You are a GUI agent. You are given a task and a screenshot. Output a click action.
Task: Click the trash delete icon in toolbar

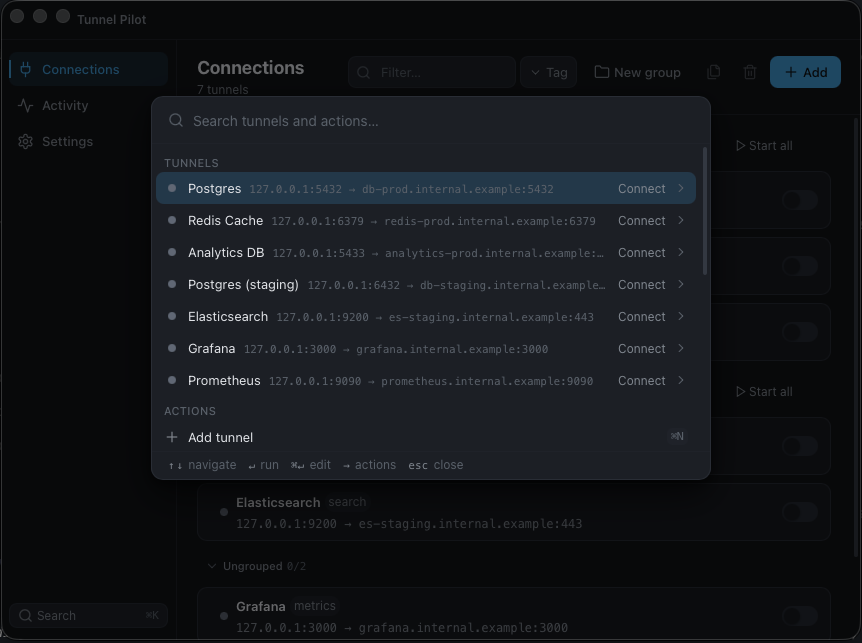750,72
